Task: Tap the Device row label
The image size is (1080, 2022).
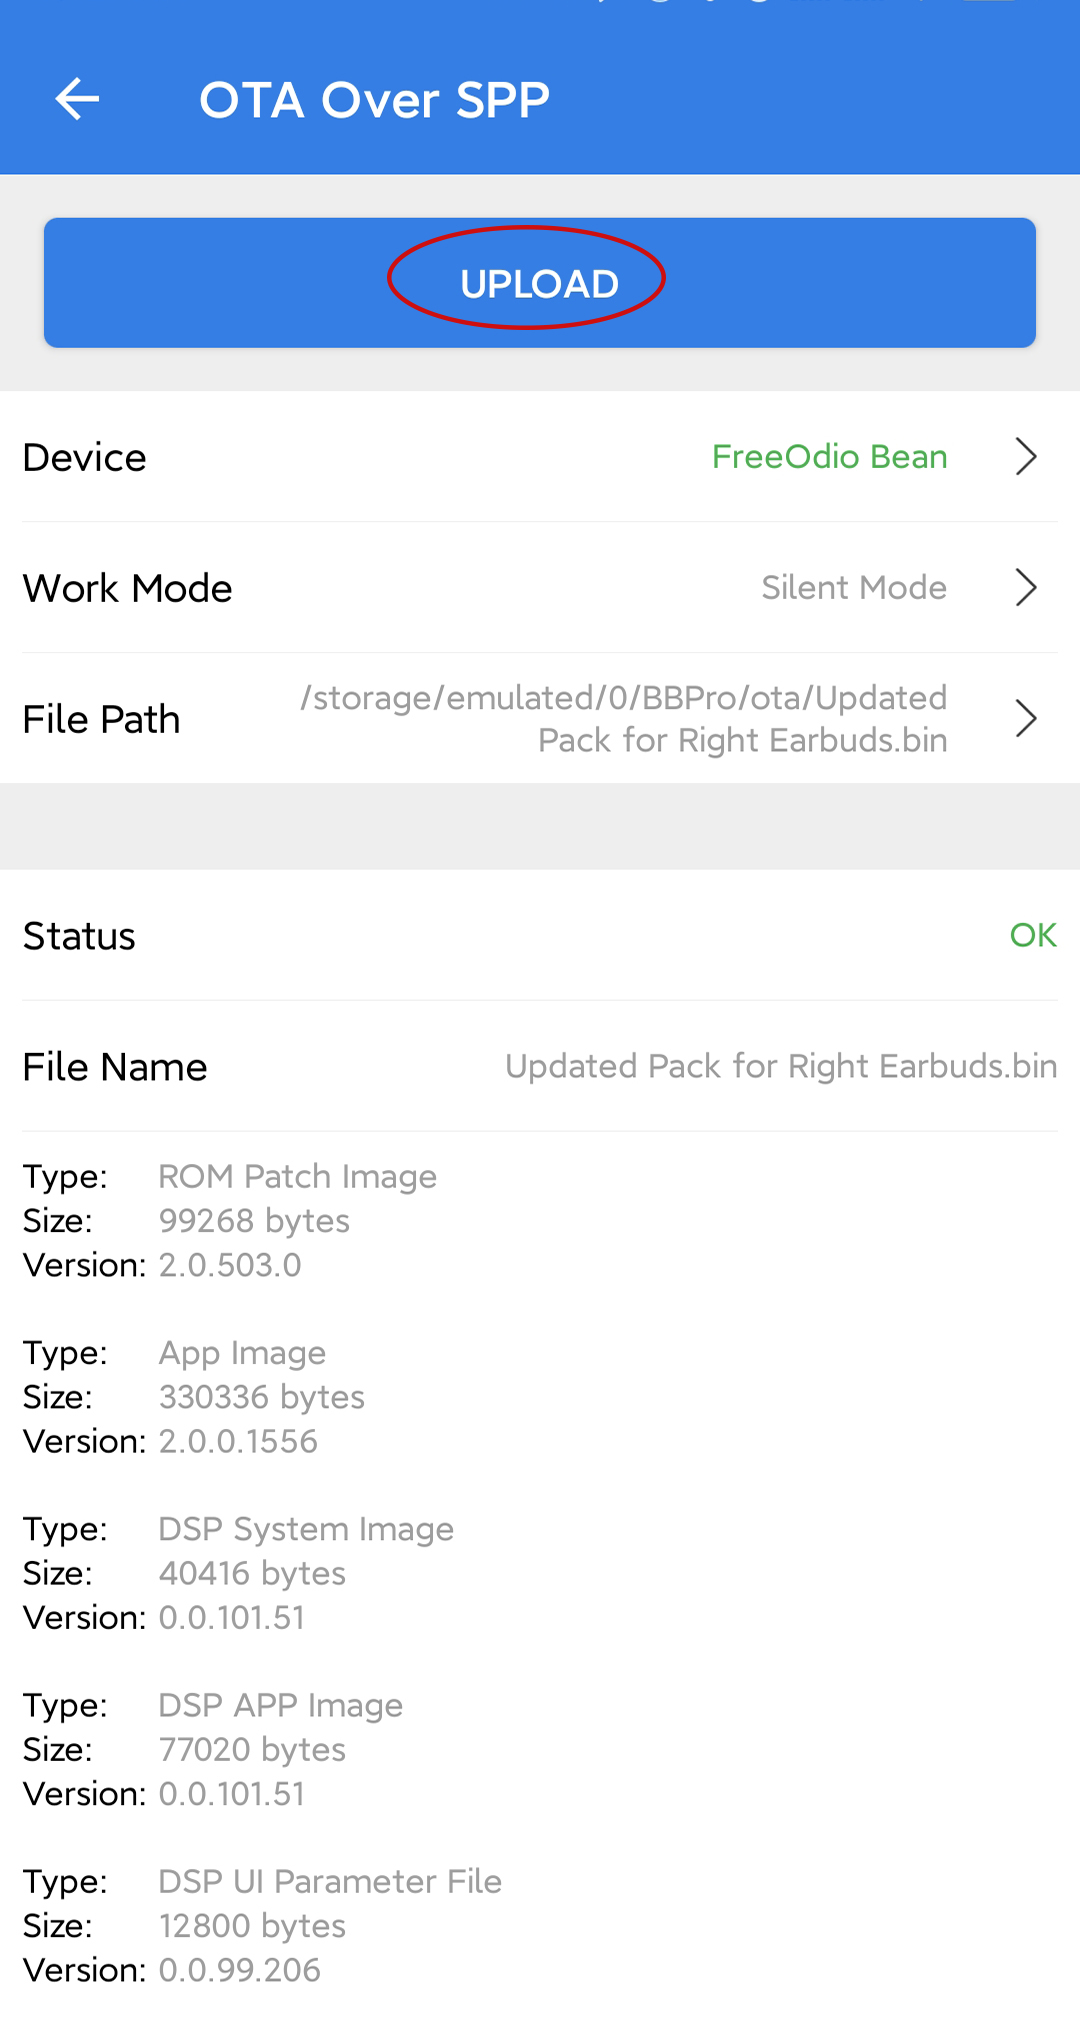Action: [85, 458]
